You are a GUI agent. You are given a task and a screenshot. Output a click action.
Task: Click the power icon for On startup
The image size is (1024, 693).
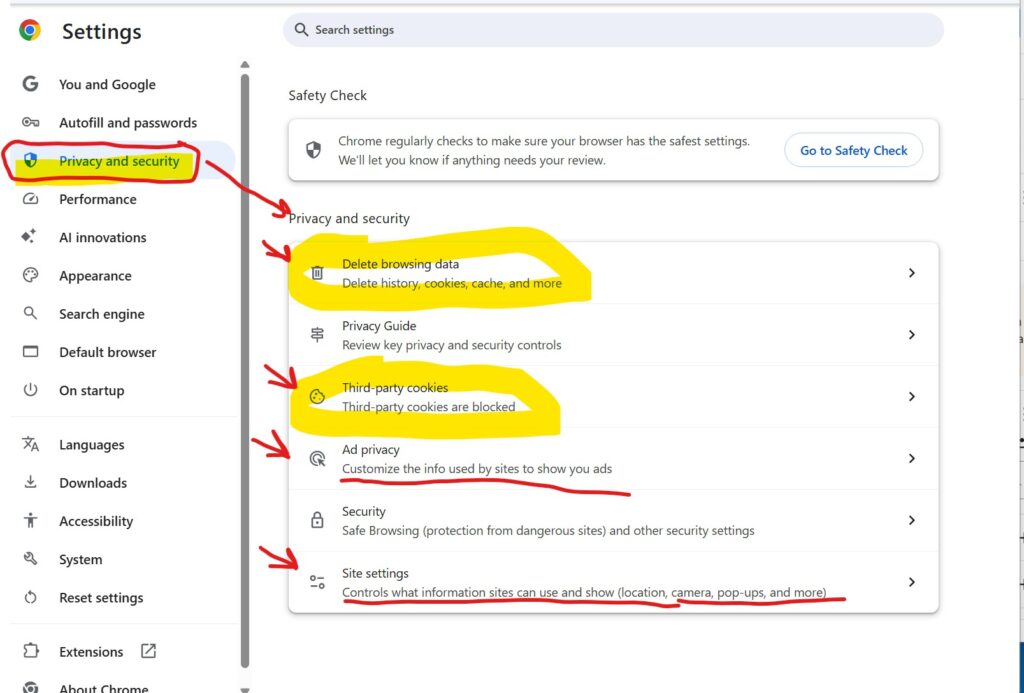click(x=30, y=390)
